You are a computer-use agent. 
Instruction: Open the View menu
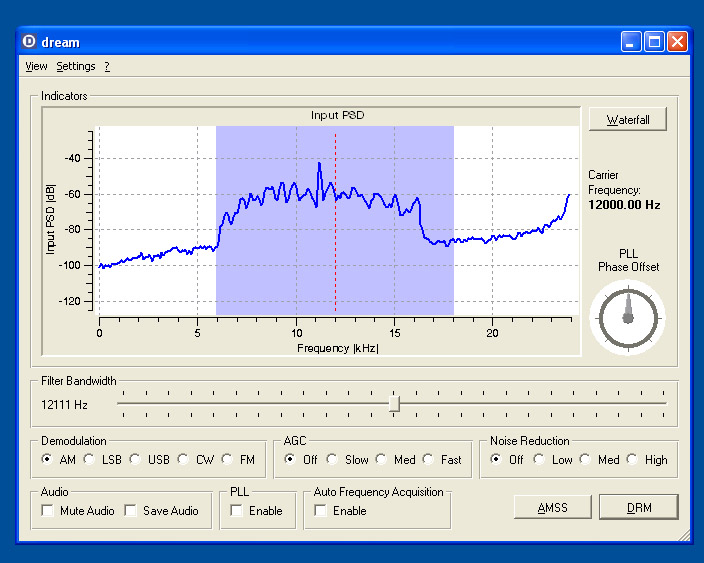point(36,66)
